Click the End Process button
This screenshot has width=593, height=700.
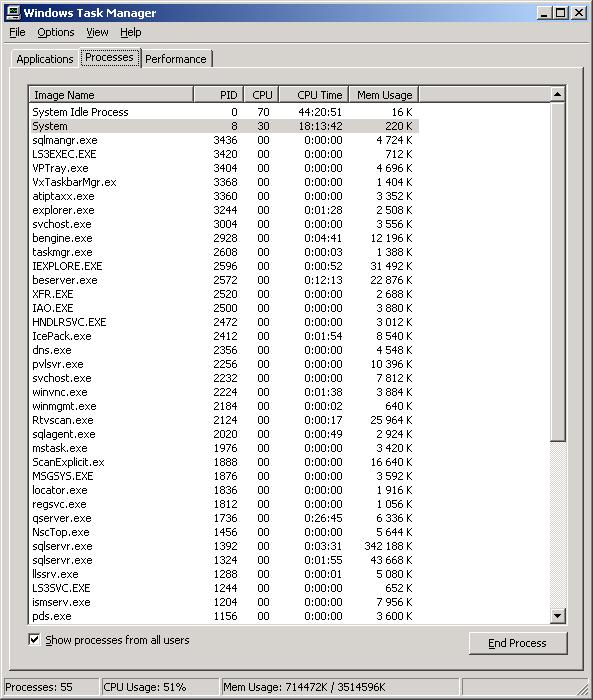coord(518,643)
